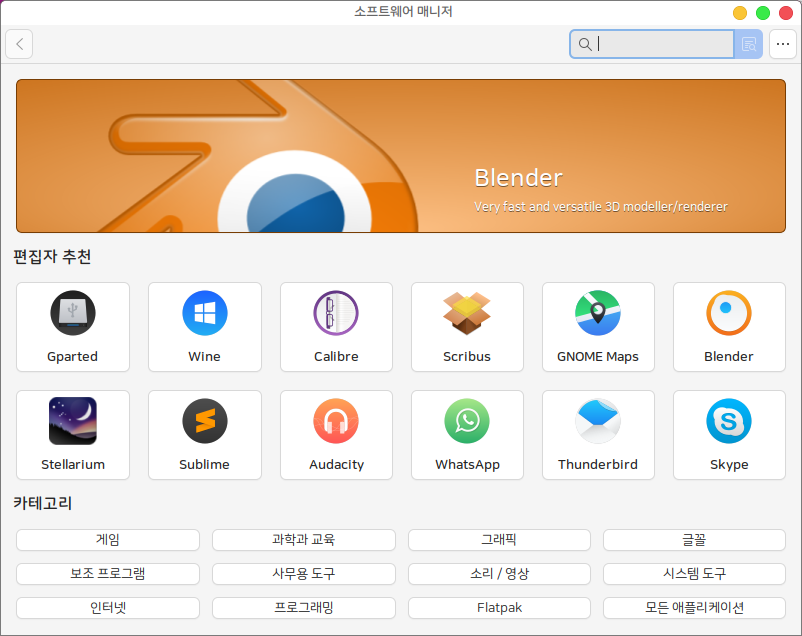Click the Audacity headphones icon
802x636 pixels.
point(336,421)
